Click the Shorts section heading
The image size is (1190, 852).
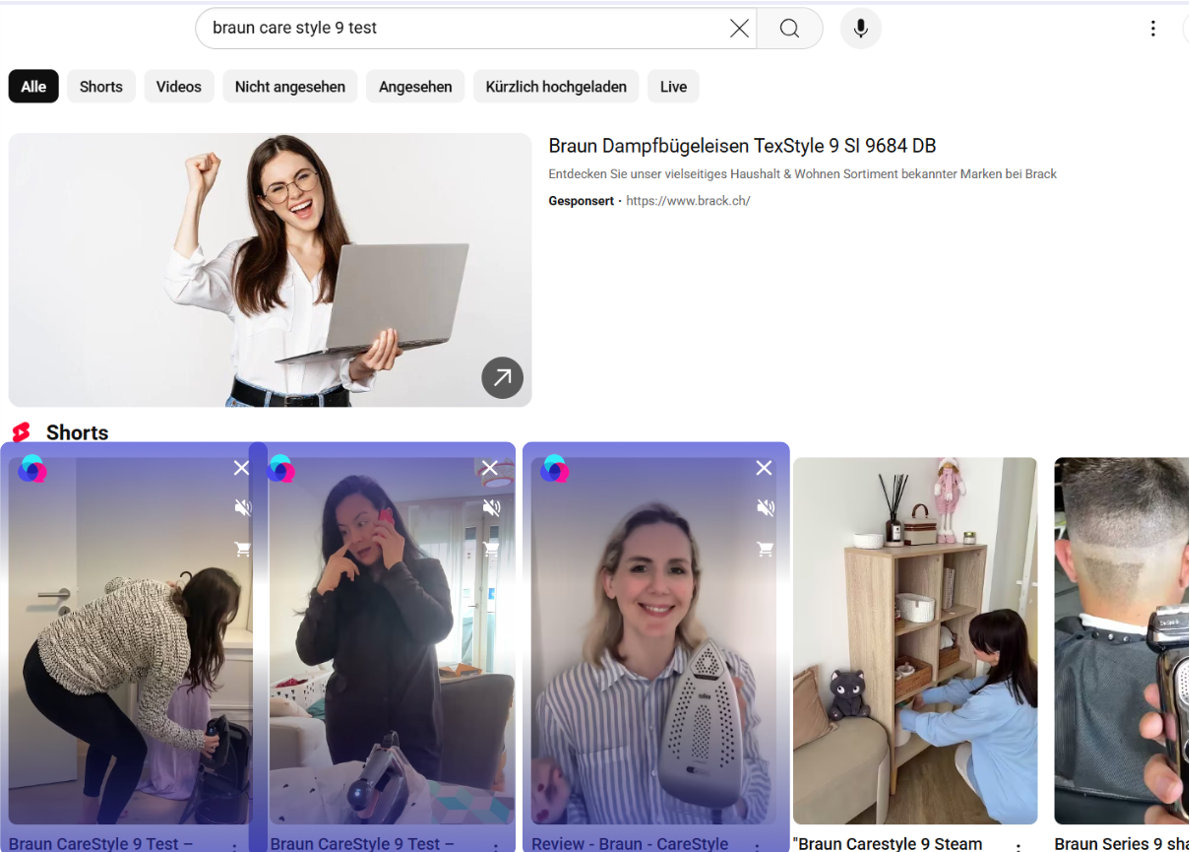click(x=77, y=432)
